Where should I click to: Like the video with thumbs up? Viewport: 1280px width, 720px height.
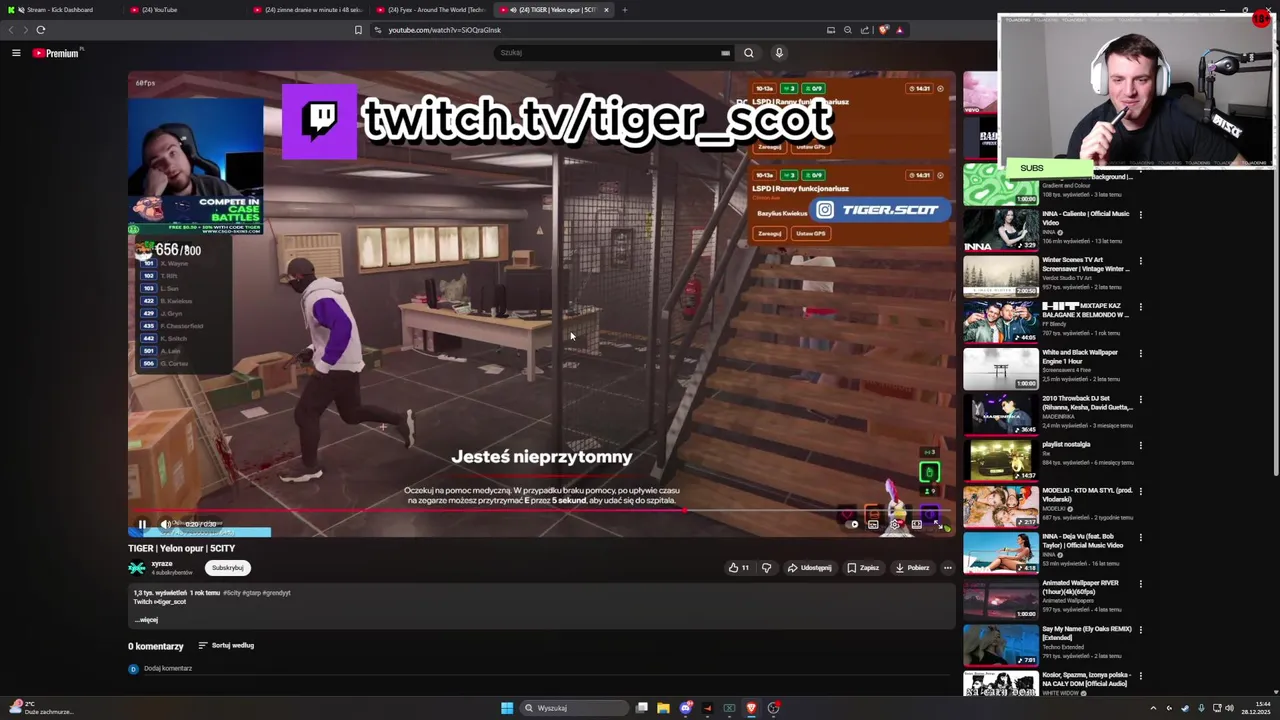click(x=739, y=568)
